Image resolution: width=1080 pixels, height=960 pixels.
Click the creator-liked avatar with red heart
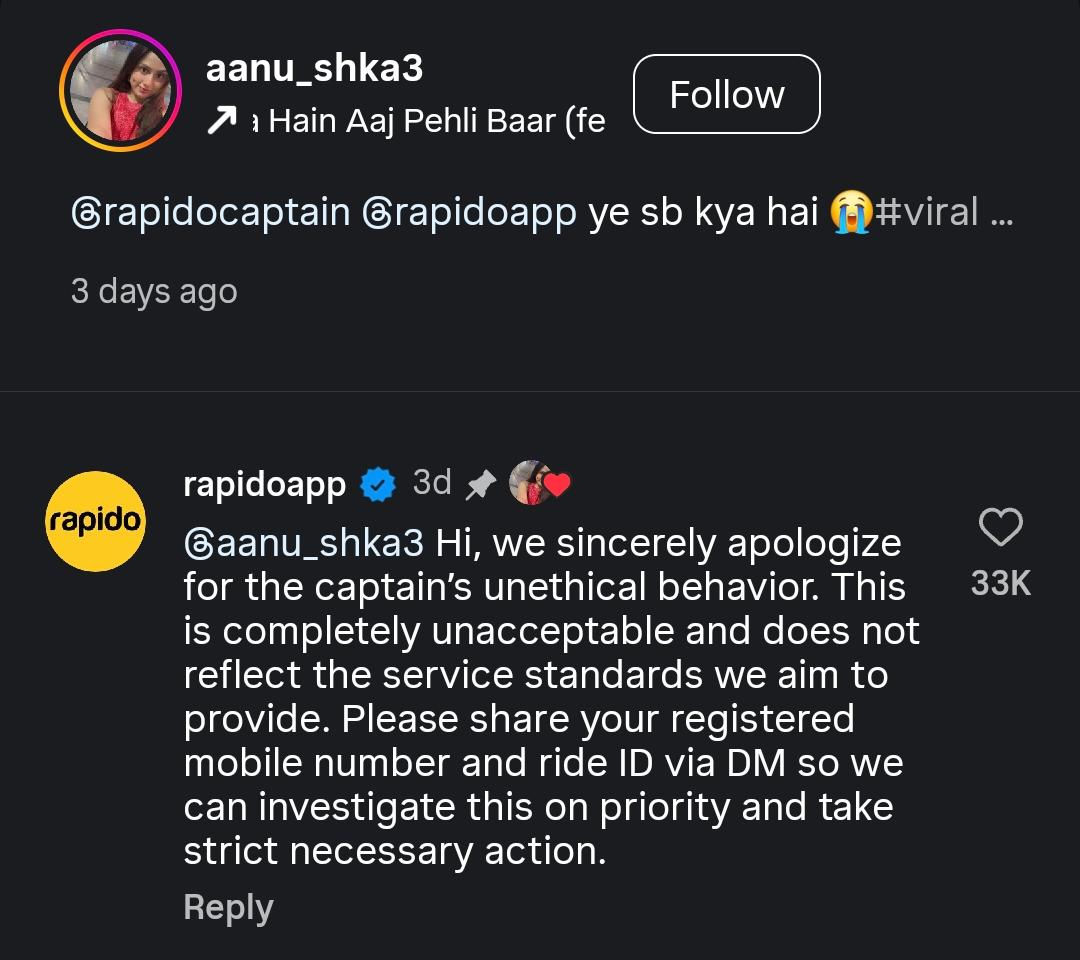pos(540,484)
